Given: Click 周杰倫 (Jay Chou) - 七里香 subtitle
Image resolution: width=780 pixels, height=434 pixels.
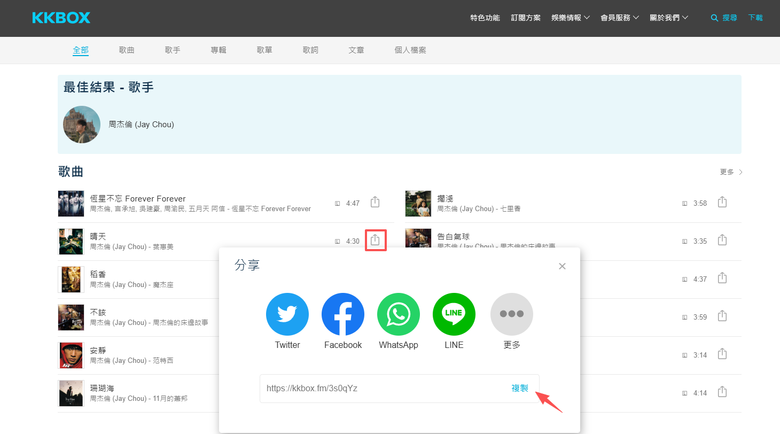Looking at the screenshot, I should point(479,209).
